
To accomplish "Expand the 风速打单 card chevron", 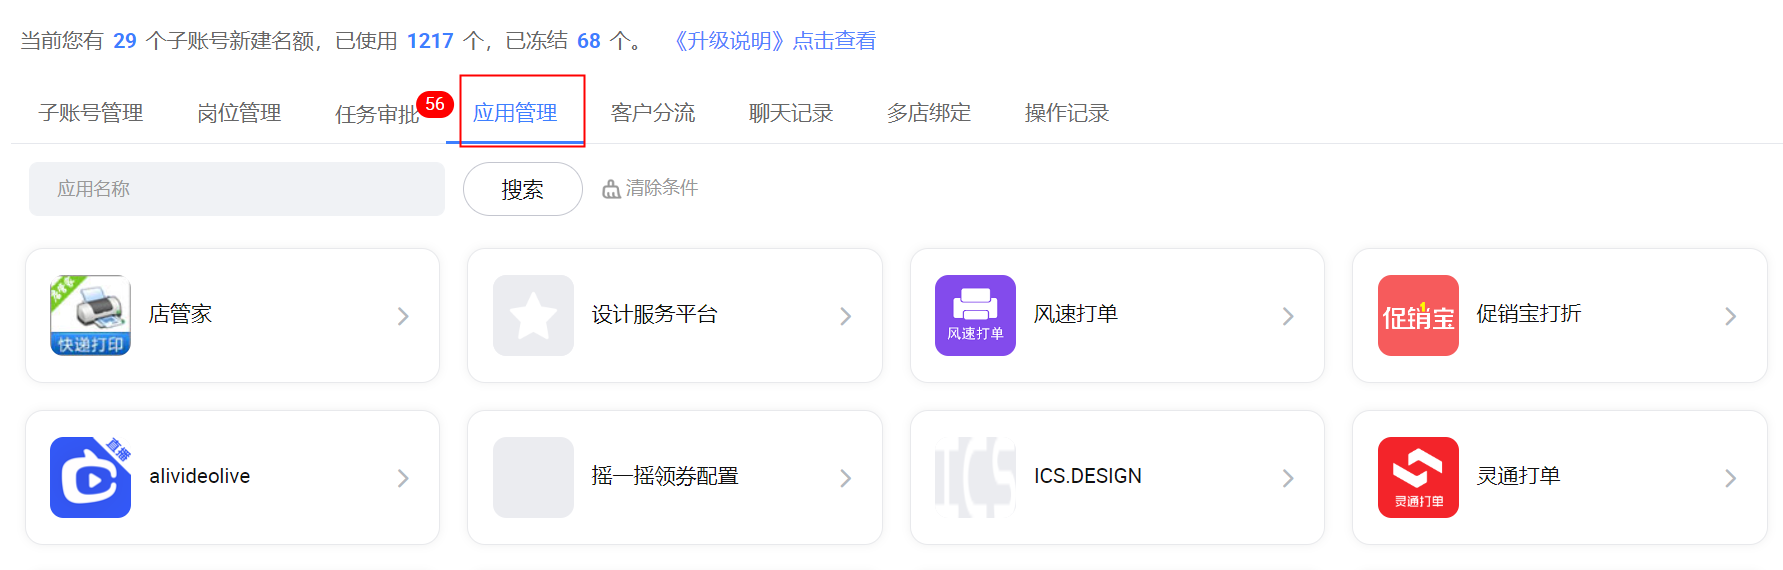I will tap(1288, 316).
